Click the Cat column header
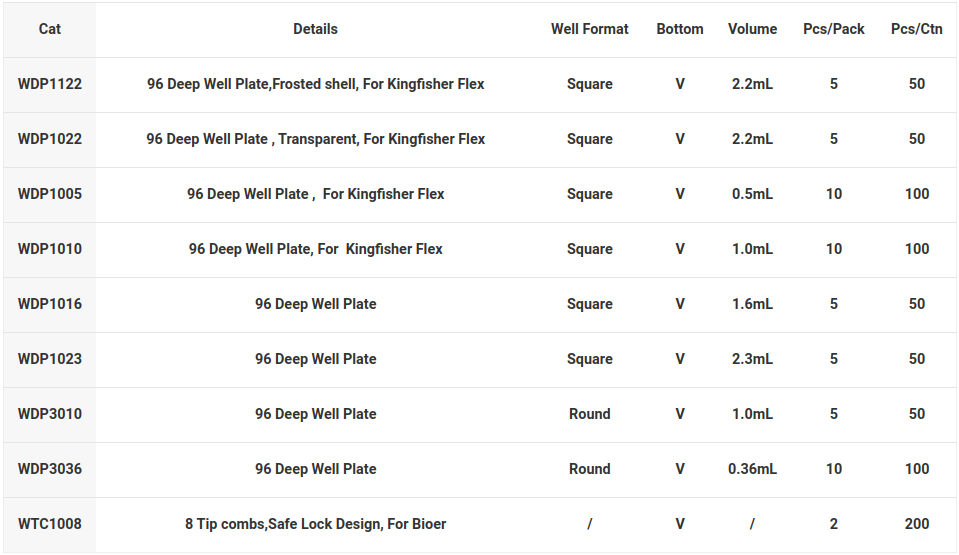 coord(50,29)
